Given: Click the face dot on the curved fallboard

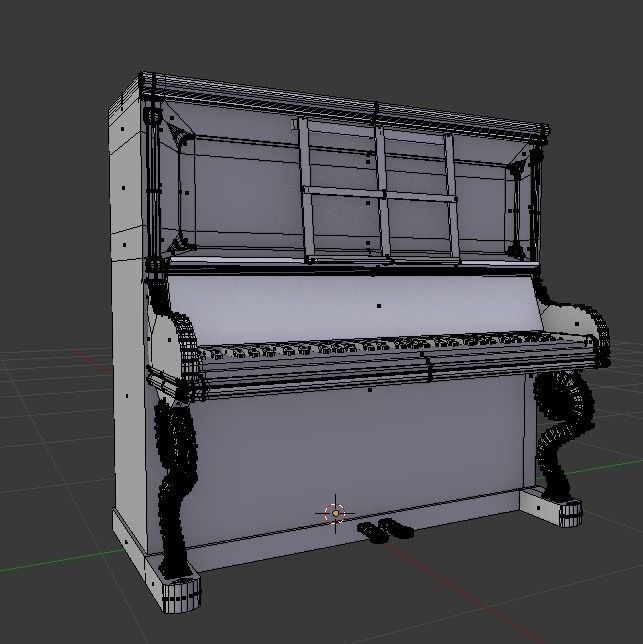Looking at the screenshot, I should (x=379, y=306).
